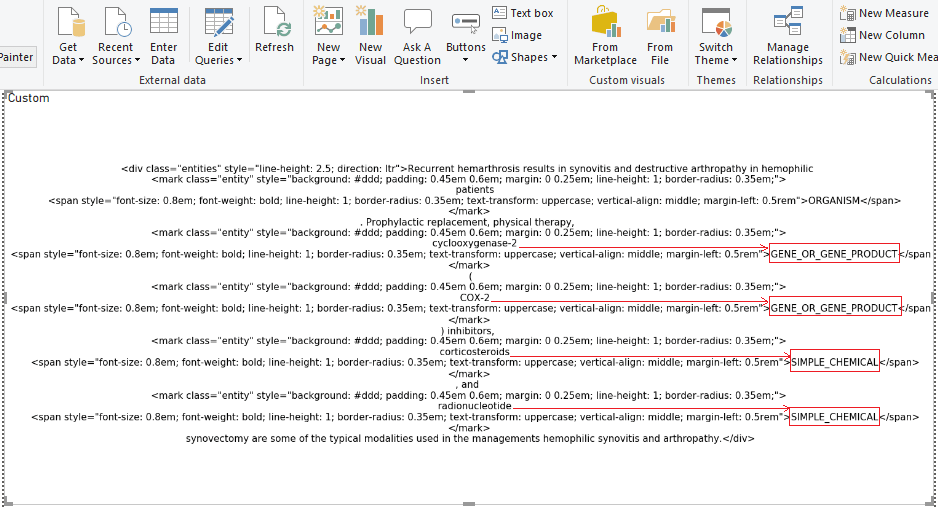
Task: Click the Switch Theme icon
Action: tap(716, 22)
